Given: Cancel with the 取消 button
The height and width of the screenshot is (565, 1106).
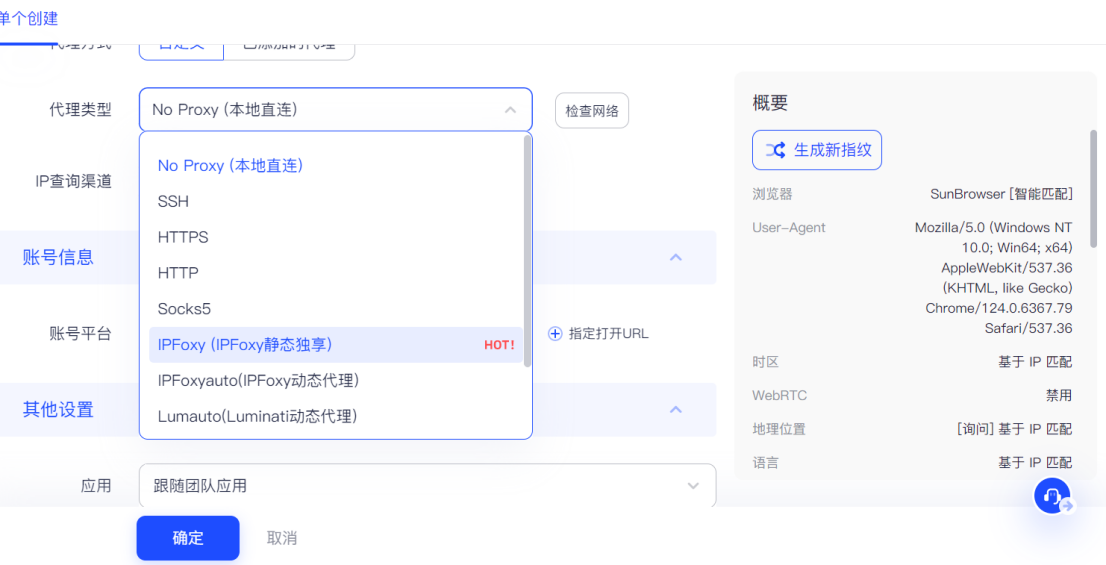Looking at the screenshot, I should (x=281, y=538).
